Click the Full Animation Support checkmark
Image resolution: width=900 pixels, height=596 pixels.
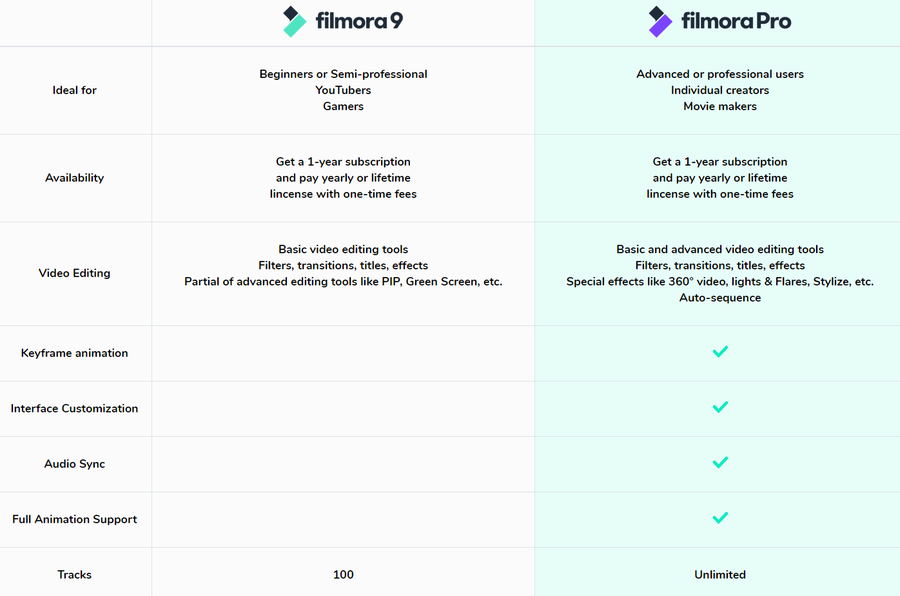coord(720,518)
